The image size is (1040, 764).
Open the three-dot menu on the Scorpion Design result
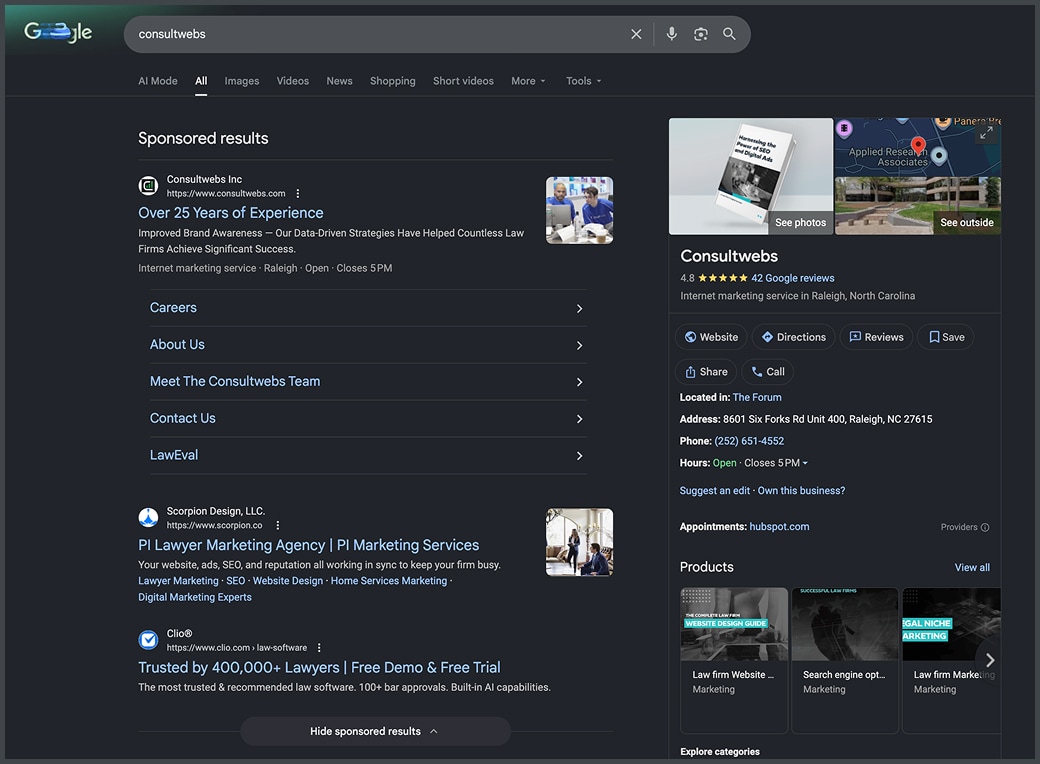277,524
